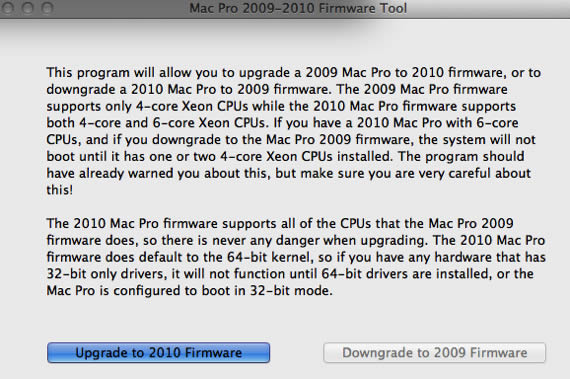570x379 pixels.
Task: Minimize the Firmware Tool window
Action: click(x=27, y=8)
